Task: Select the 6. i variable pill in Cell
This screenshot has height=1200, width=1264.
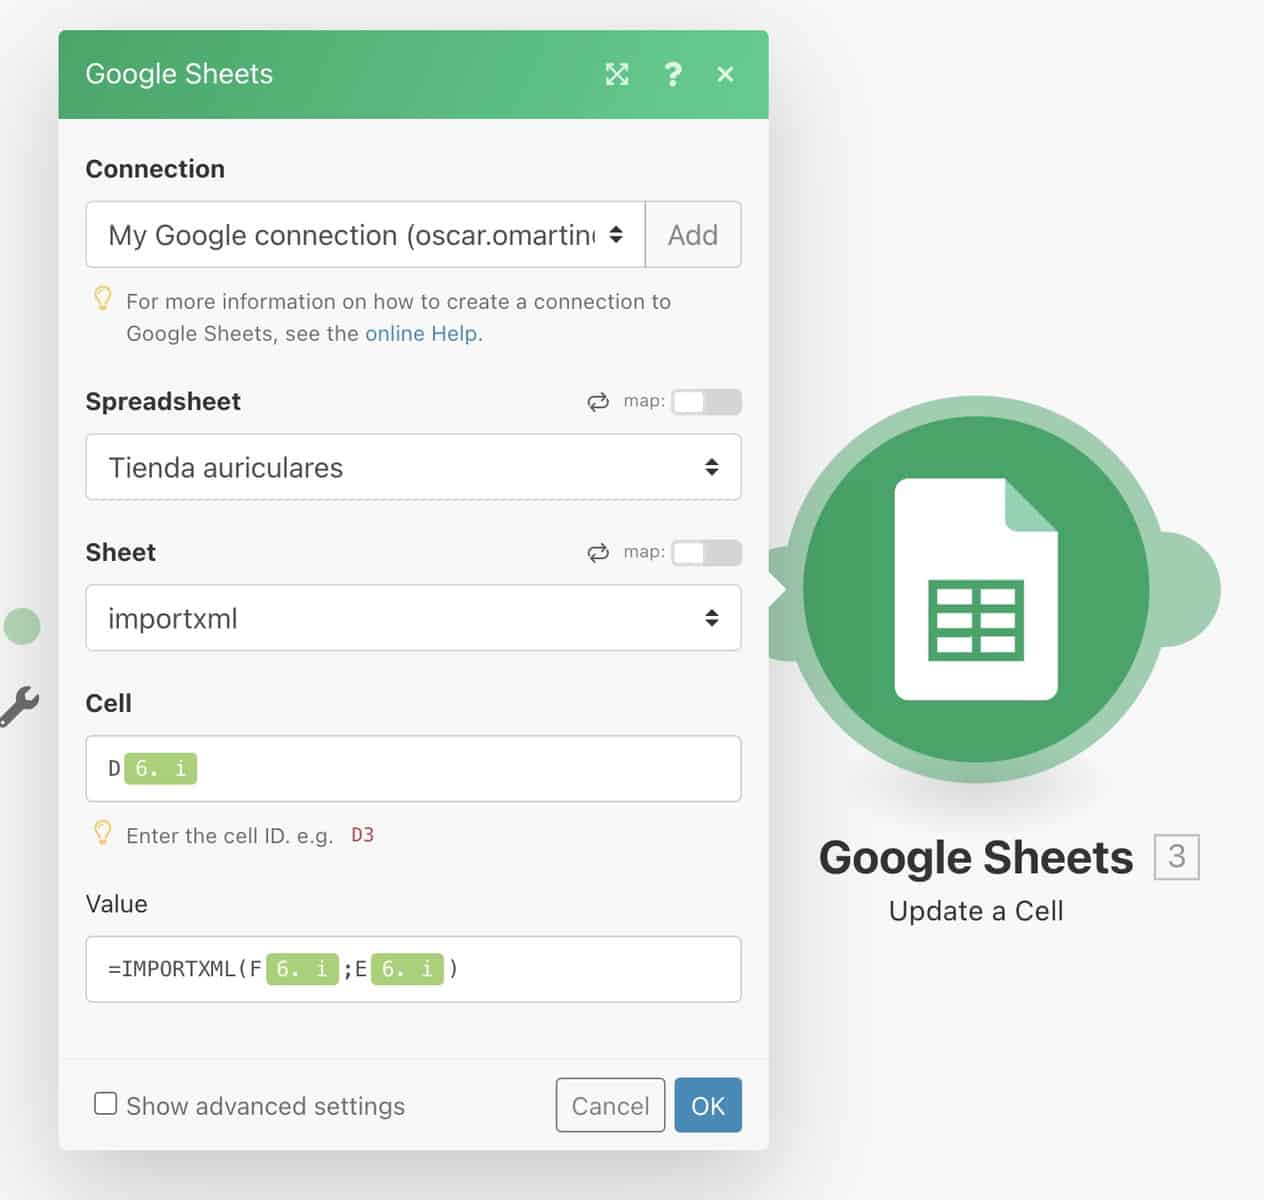Action: [x=161, y=769]
